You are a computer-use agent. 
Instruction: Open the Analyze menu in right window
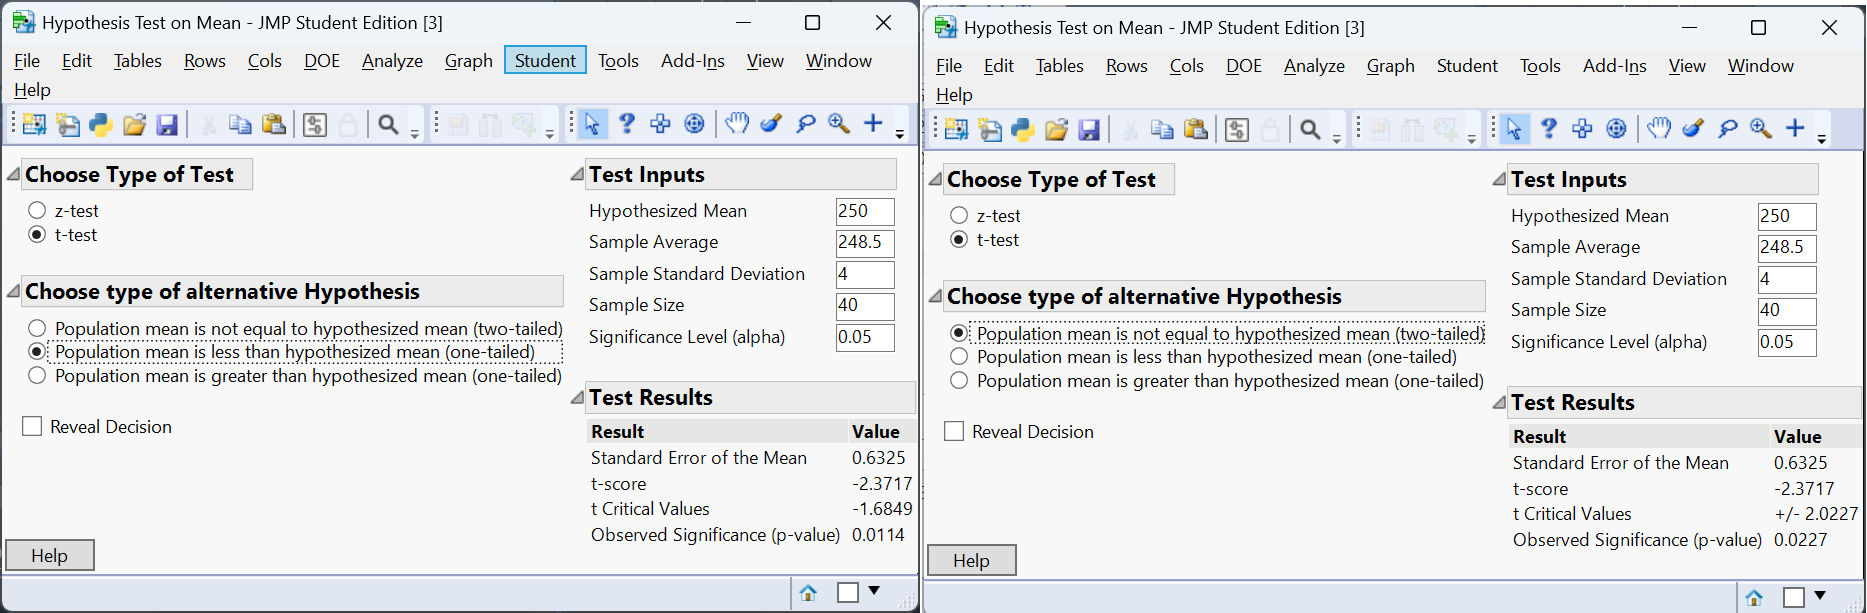1314,66
